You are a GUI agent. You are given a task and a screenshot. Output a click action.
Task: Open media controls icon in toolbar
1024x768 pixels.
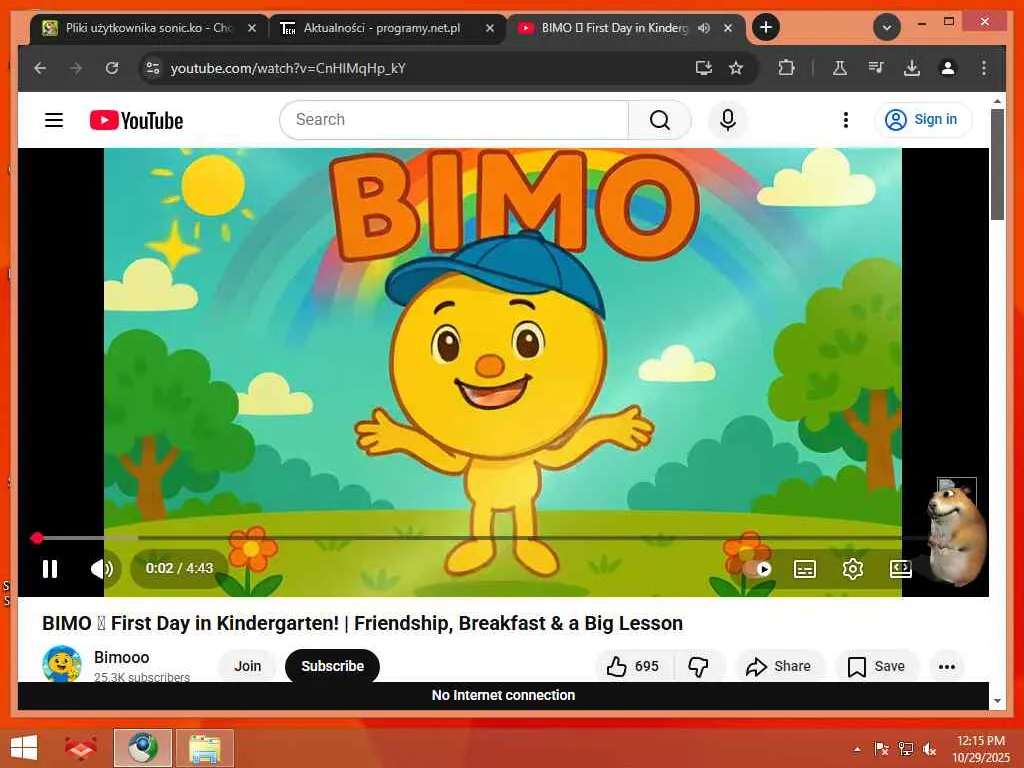[876, 68]
